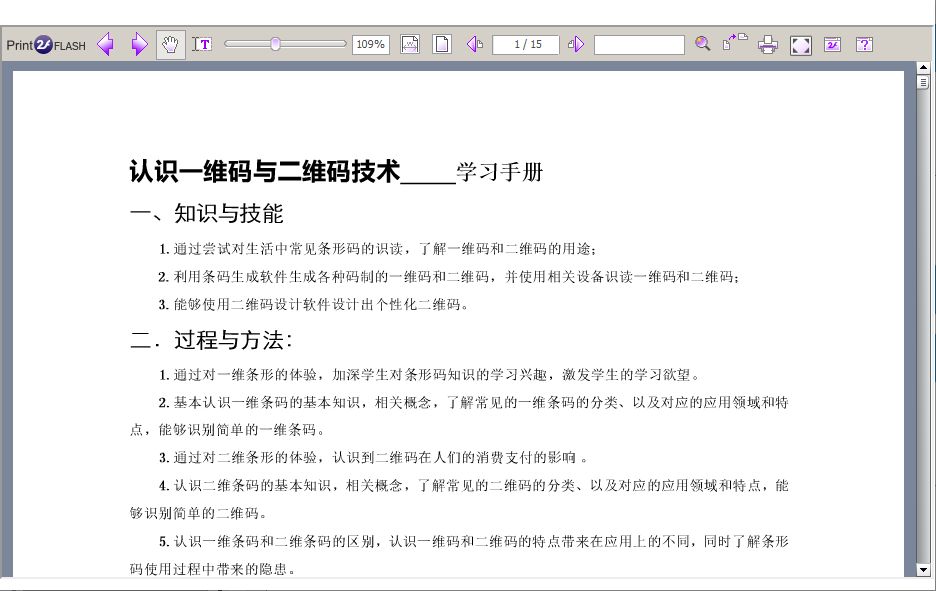Viewport: 936px width, 591px height.
Task: Click the page number field 1 / 15
Action: 526,45
